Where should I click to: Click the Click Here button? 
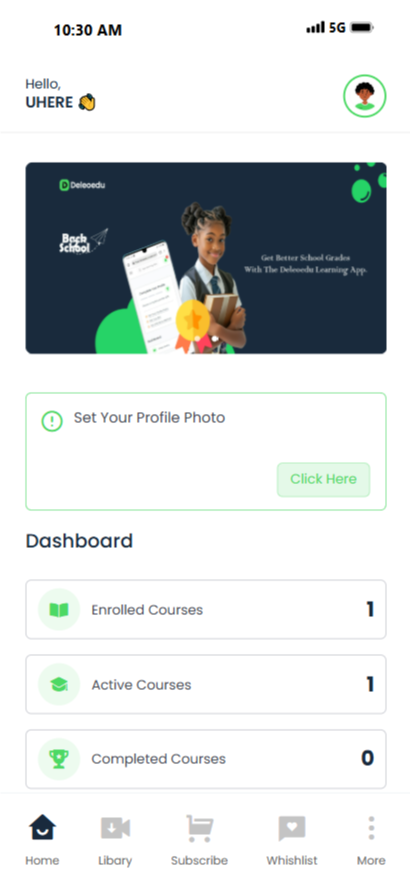[x=323, y=480]
